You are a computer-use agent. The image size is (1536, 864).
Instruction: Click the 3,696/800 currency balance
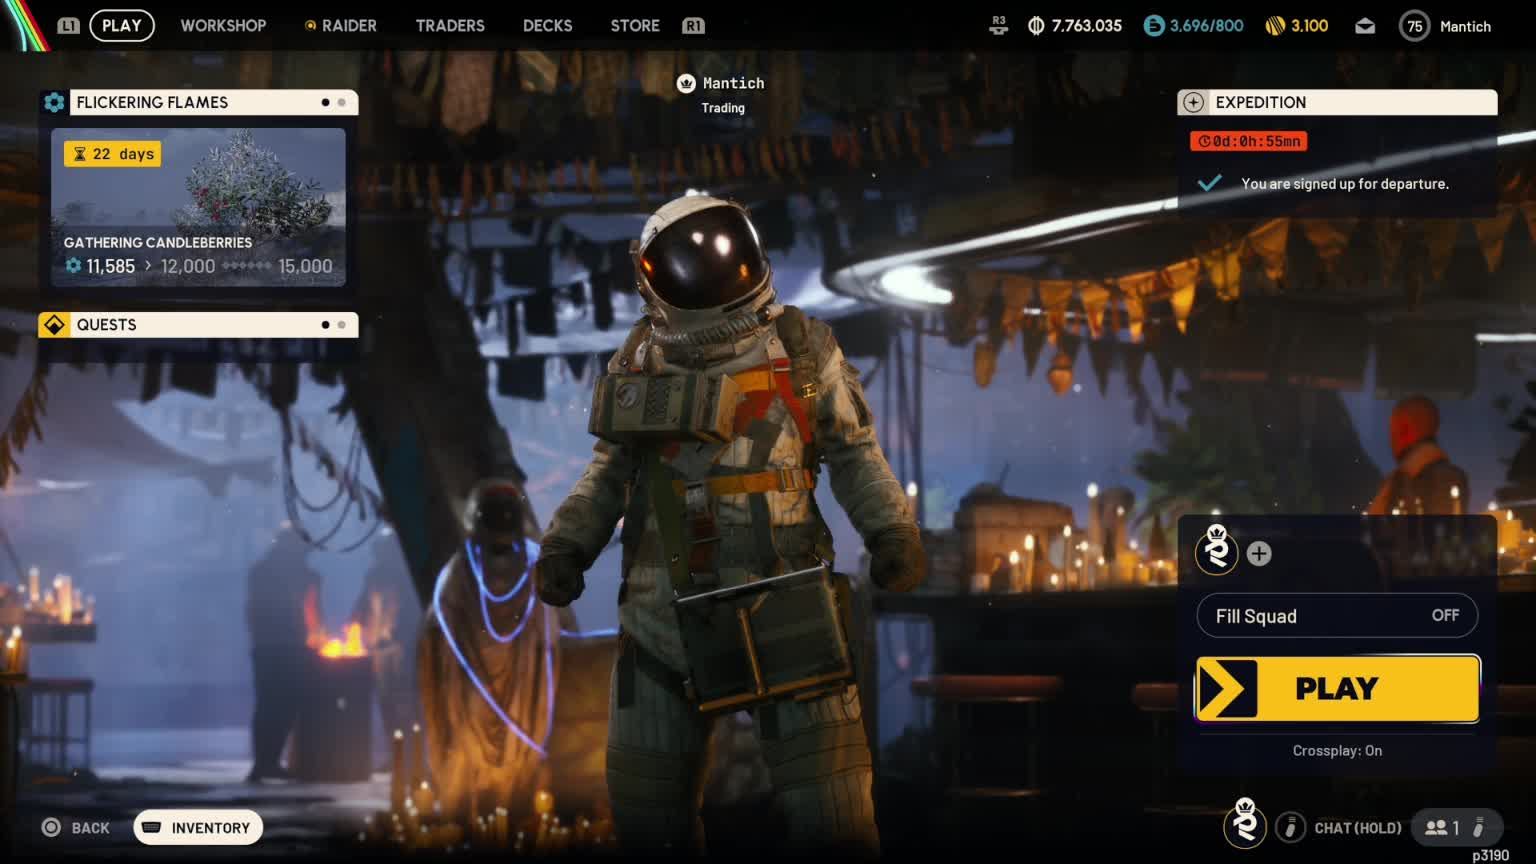click(1206, 26)
